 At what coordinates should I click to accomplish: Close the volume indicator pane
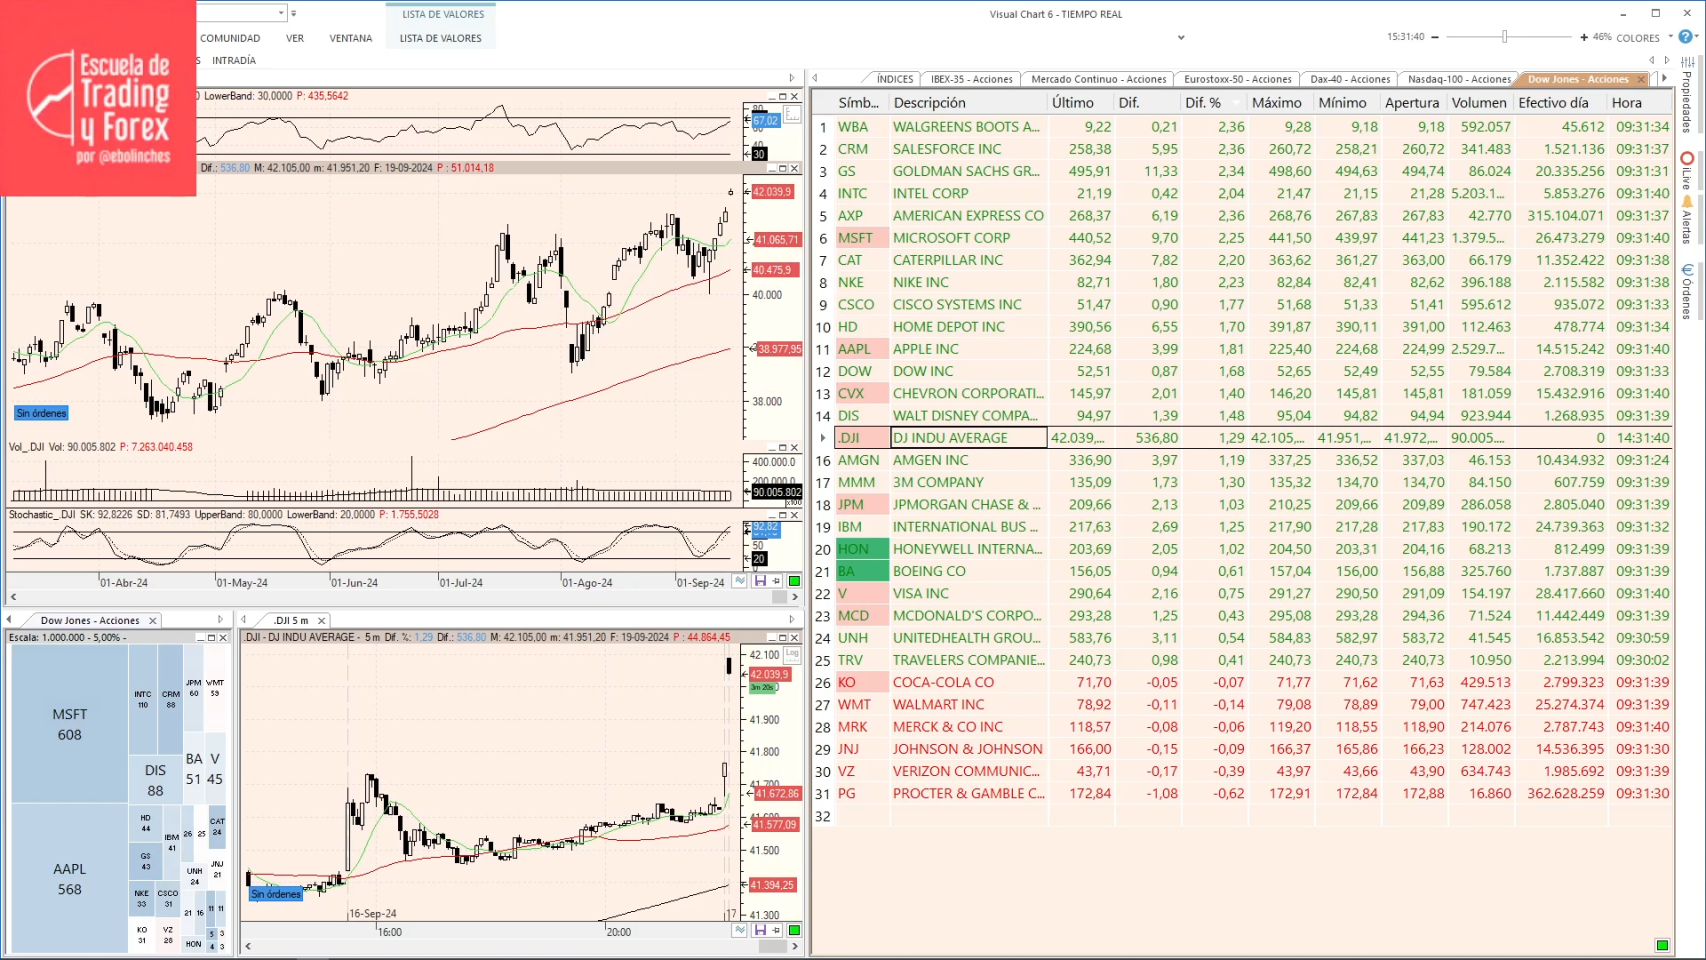coord(795,448)
